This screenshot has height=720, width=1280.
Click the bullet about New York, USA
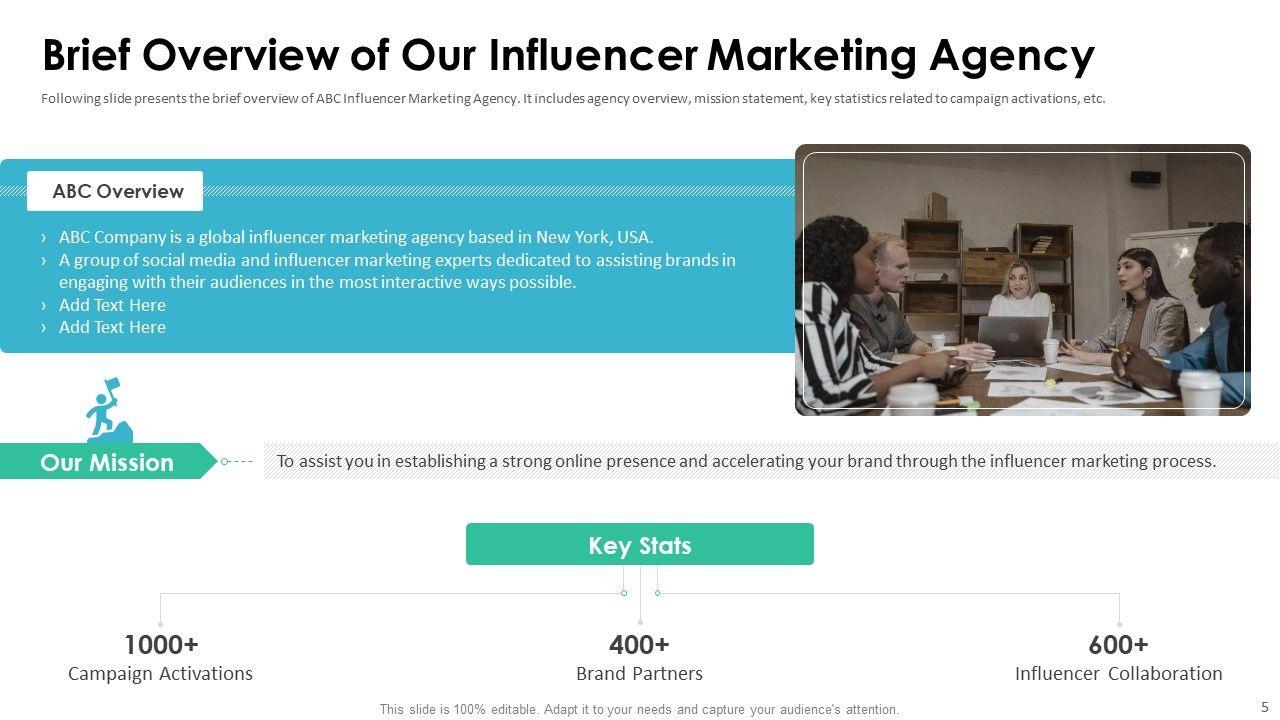355,237
